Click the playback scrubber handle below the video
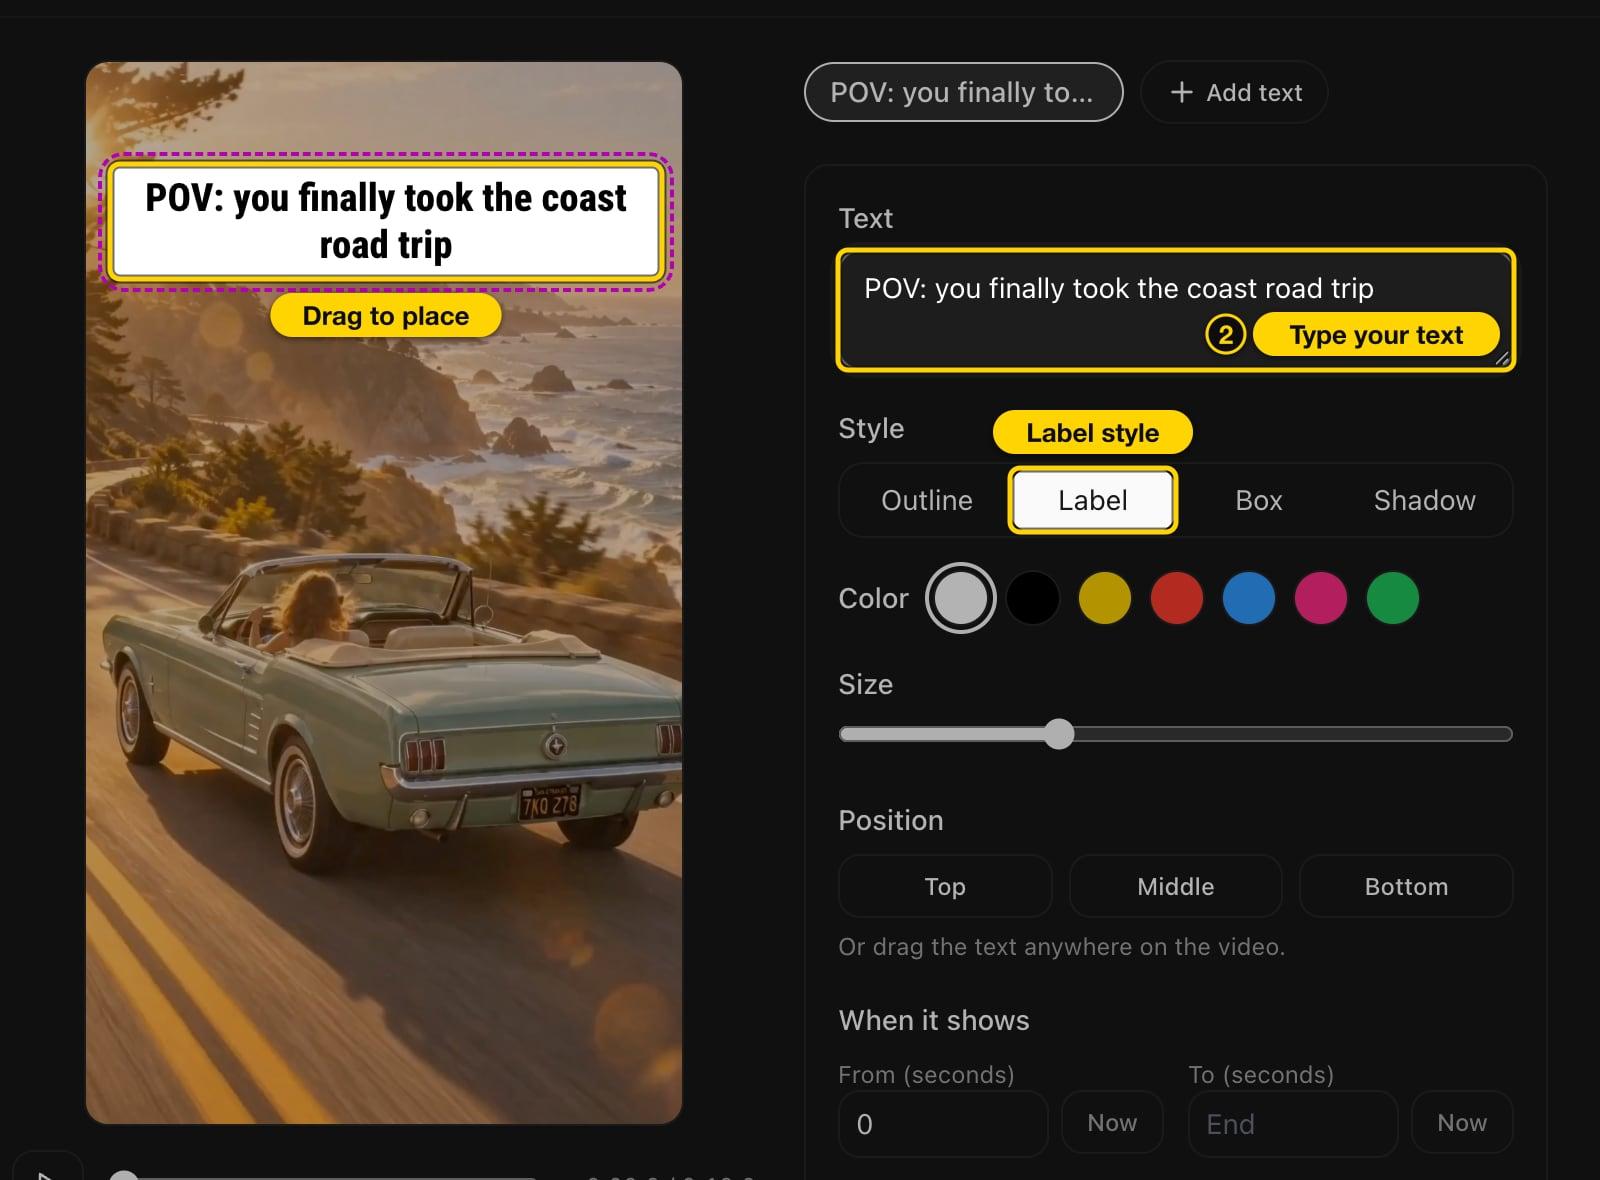This screenshot has width=1600, height=1180. point(123,1176)
